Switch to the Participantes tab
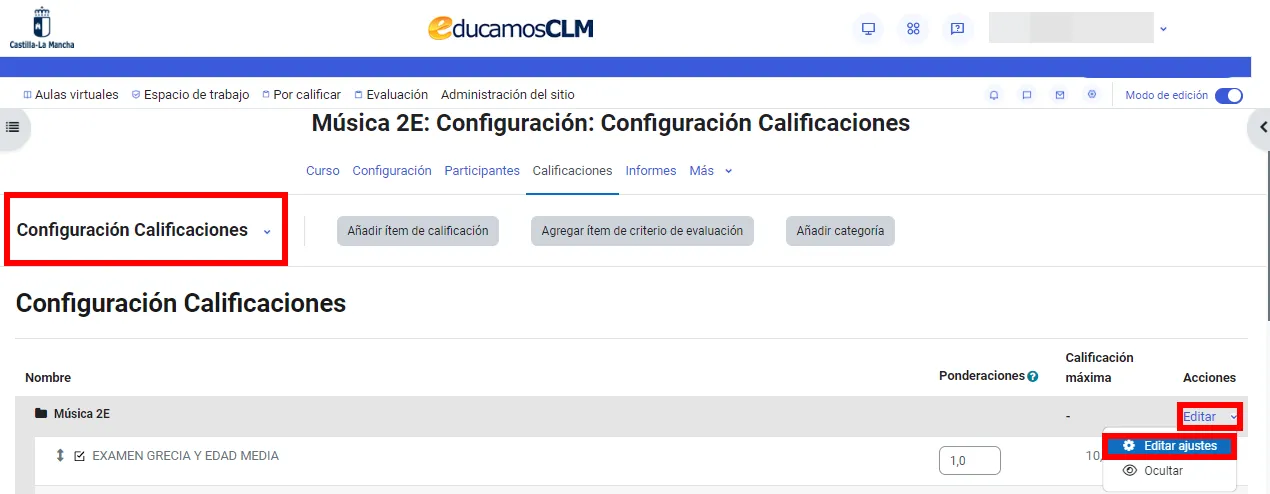The height and width of the screenshot is (494, 1270). pyautogui.click(x=482, y=171)
